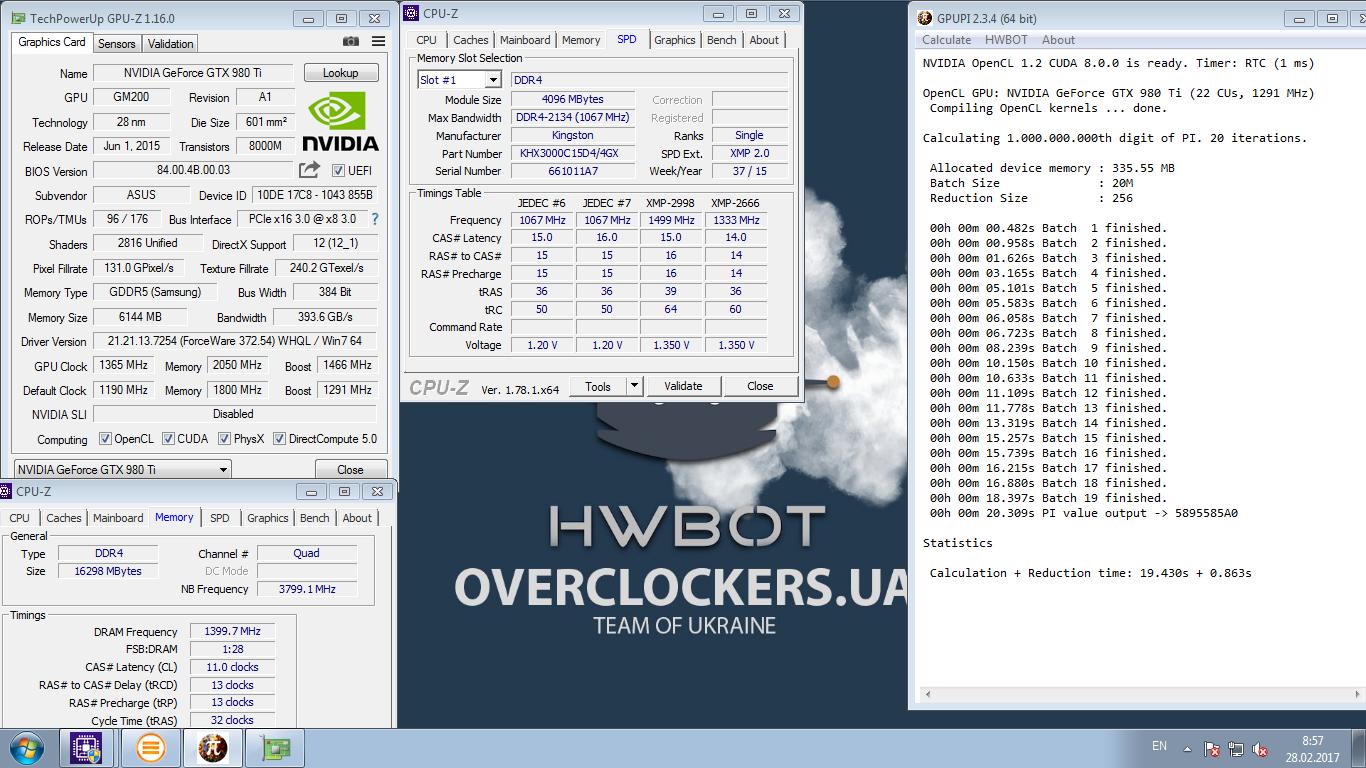The image size is (1366, 768).
Task: Open the orange round app in taskbar
Action: click(151, 748)
